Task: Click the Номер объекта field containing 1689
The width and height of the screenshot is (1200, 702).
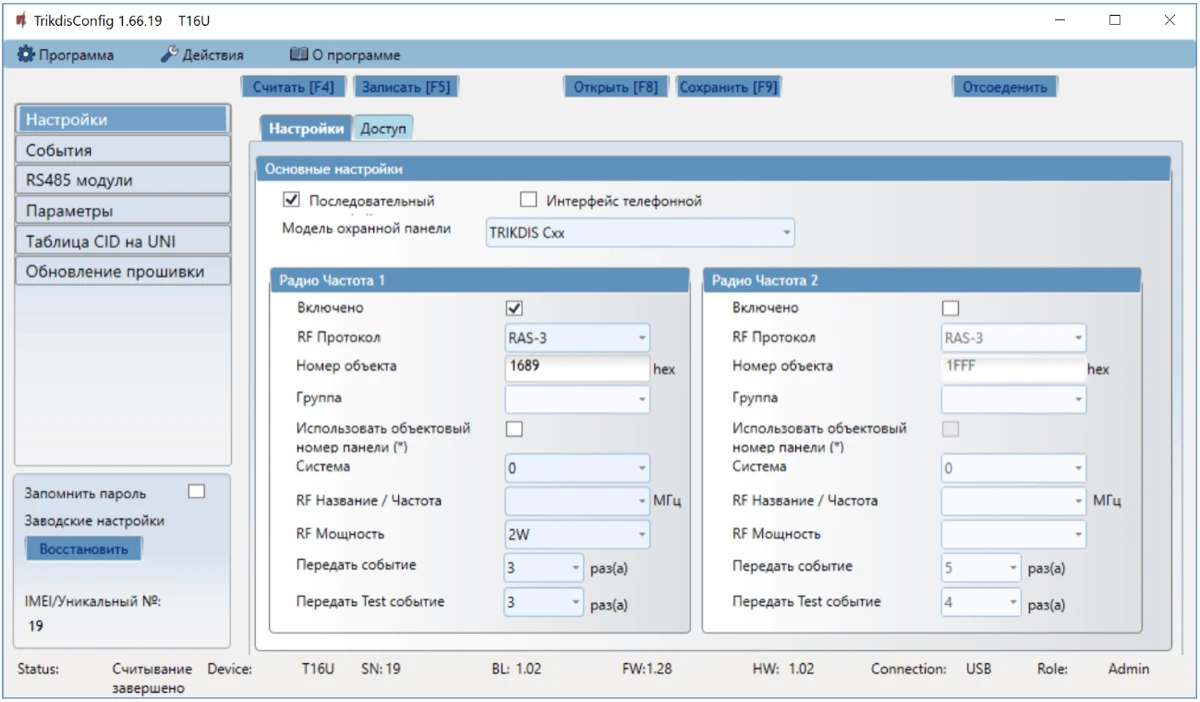Action: tap(577, 367)
